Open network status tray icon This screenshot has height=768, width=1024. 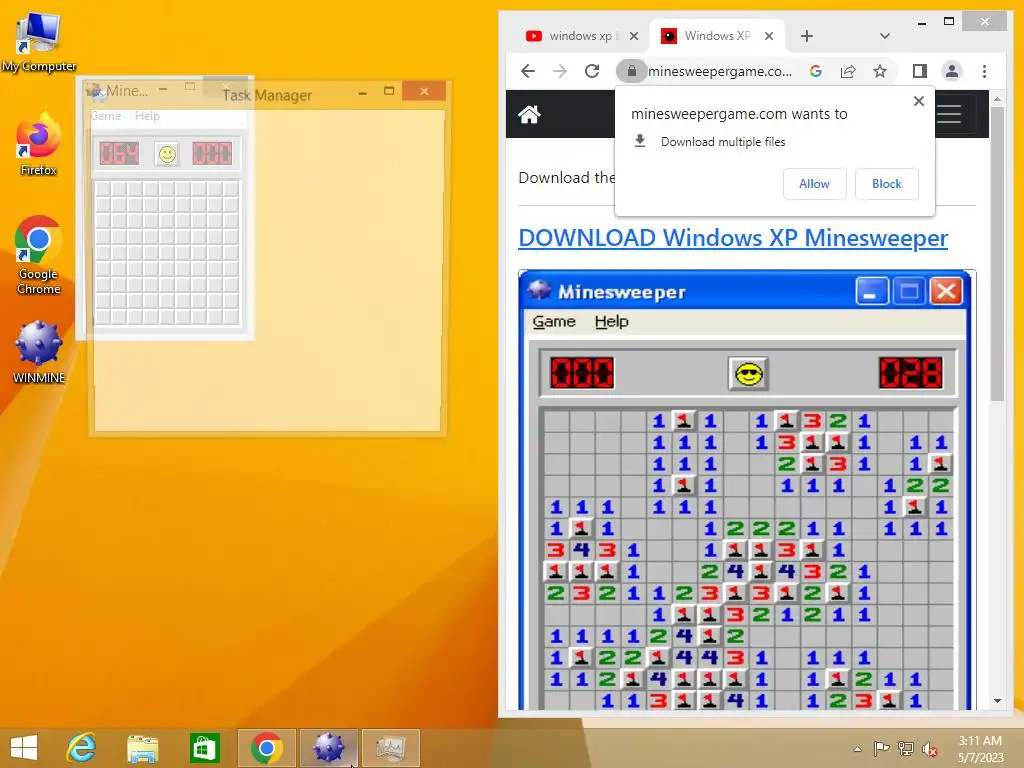click(905, 749)
